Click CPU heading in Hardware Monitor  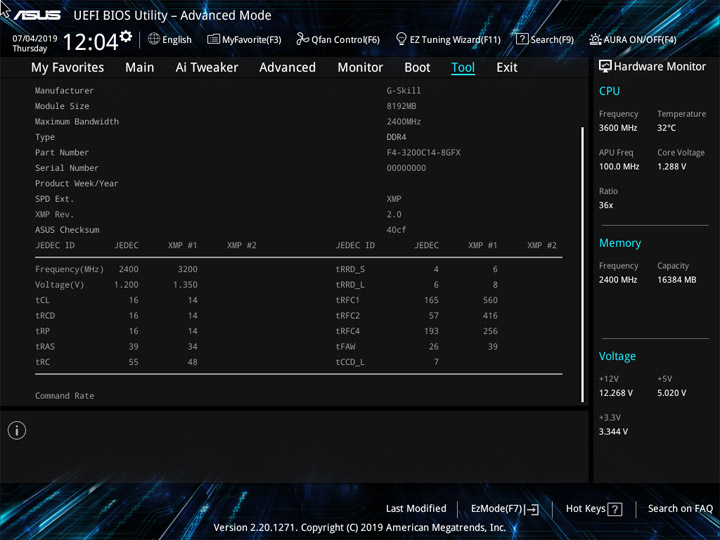click(x=609, y=91)
